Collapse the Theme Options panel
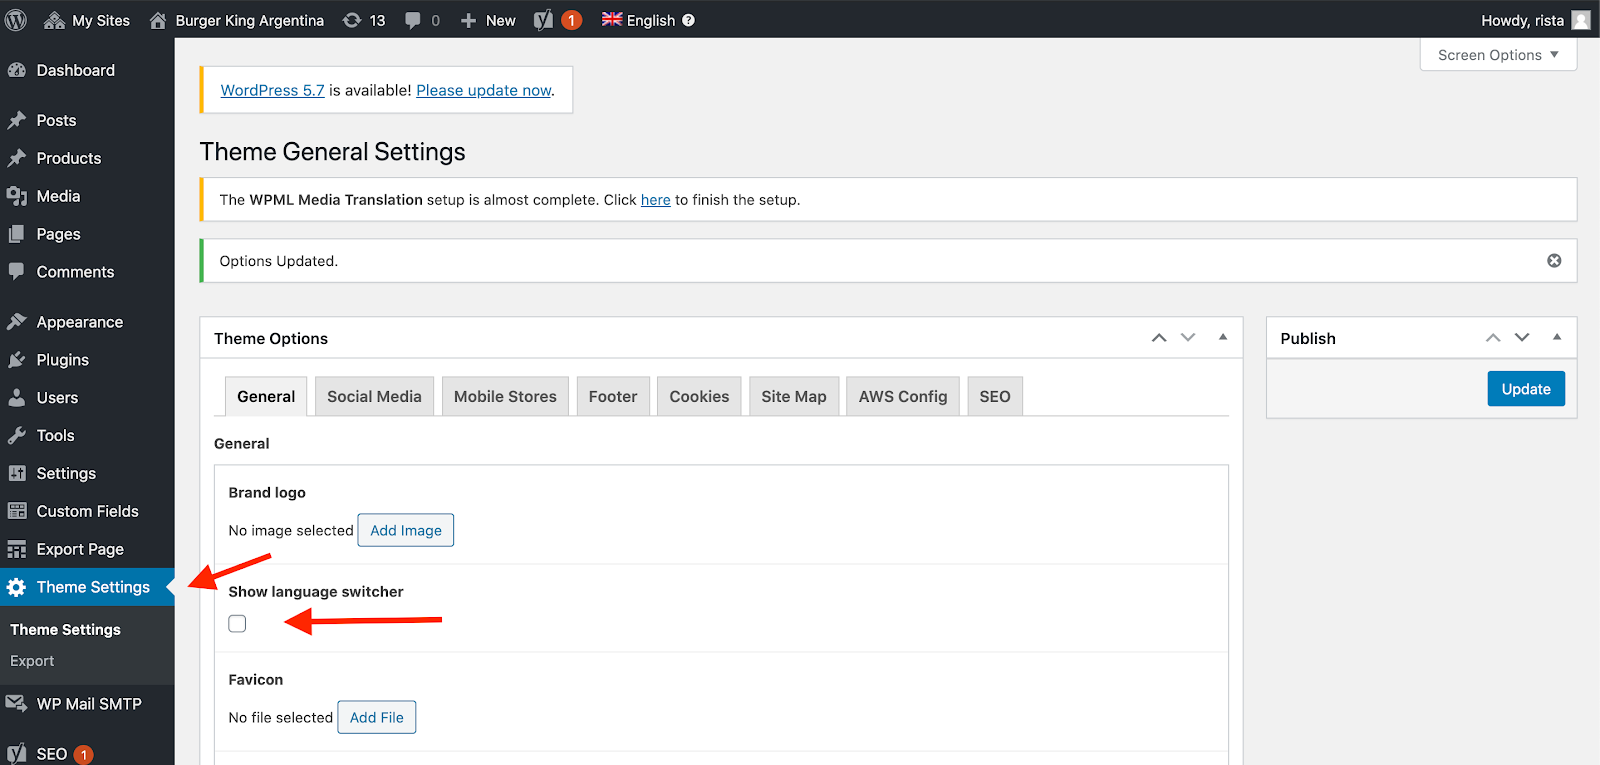 (1223, 337)
